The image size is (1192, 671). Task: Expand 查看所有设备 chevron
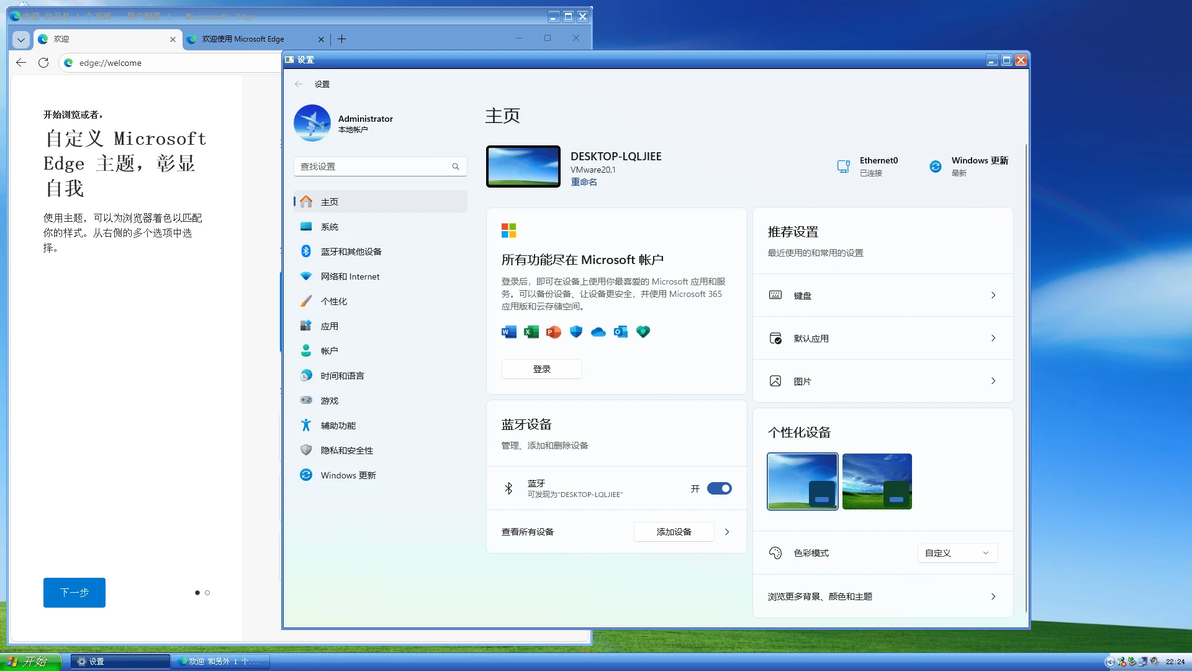click(727, 532)
